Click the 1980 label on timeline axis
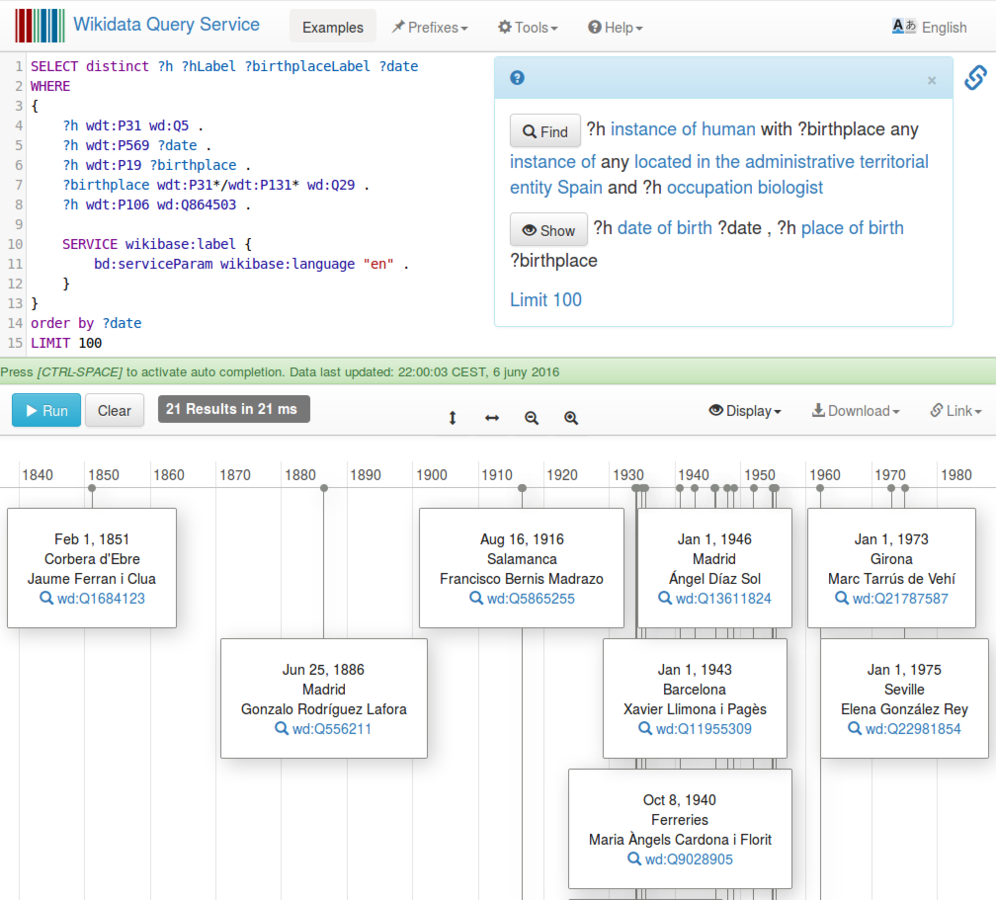The width and height of the screenshot is (996, 900). pyautogui.click(x=956, y=474)
